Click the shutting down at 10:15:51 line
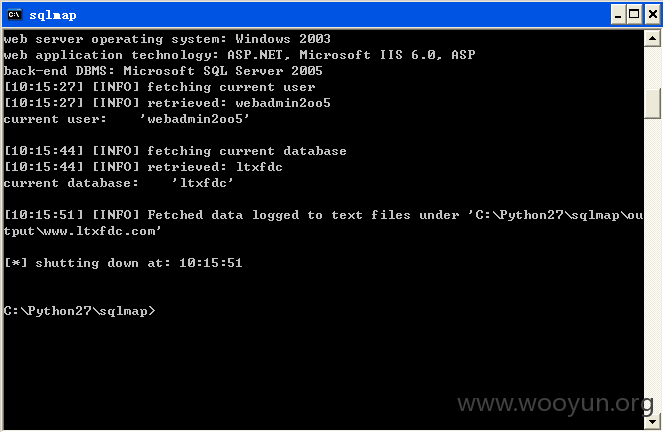This screenshot has height=432, width=663. tap(123, 263)
